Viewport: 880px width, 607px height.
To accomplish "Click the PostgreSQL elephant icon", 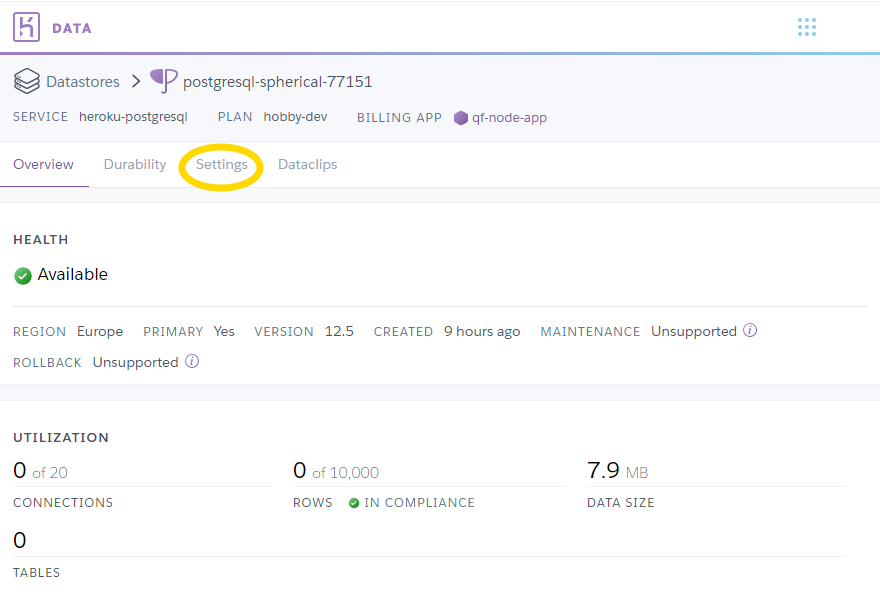I will coord(164,81).
